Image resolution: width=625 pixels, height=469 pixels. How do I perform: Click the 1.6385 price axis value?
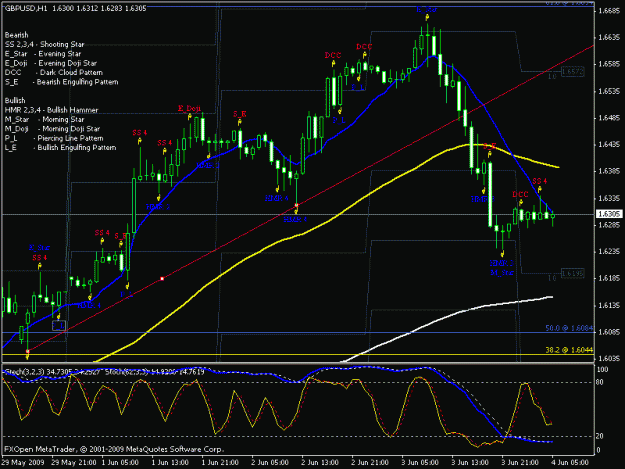pos(609,171)
